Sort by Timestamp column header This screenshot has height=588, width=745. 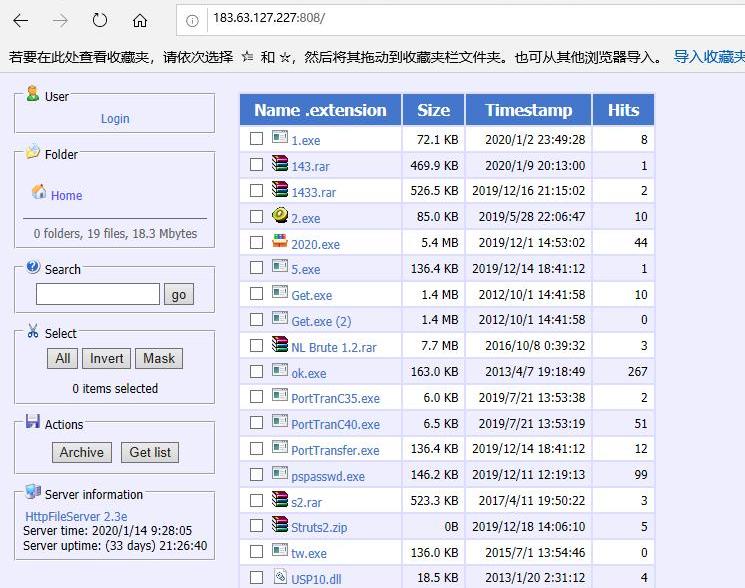528,110
